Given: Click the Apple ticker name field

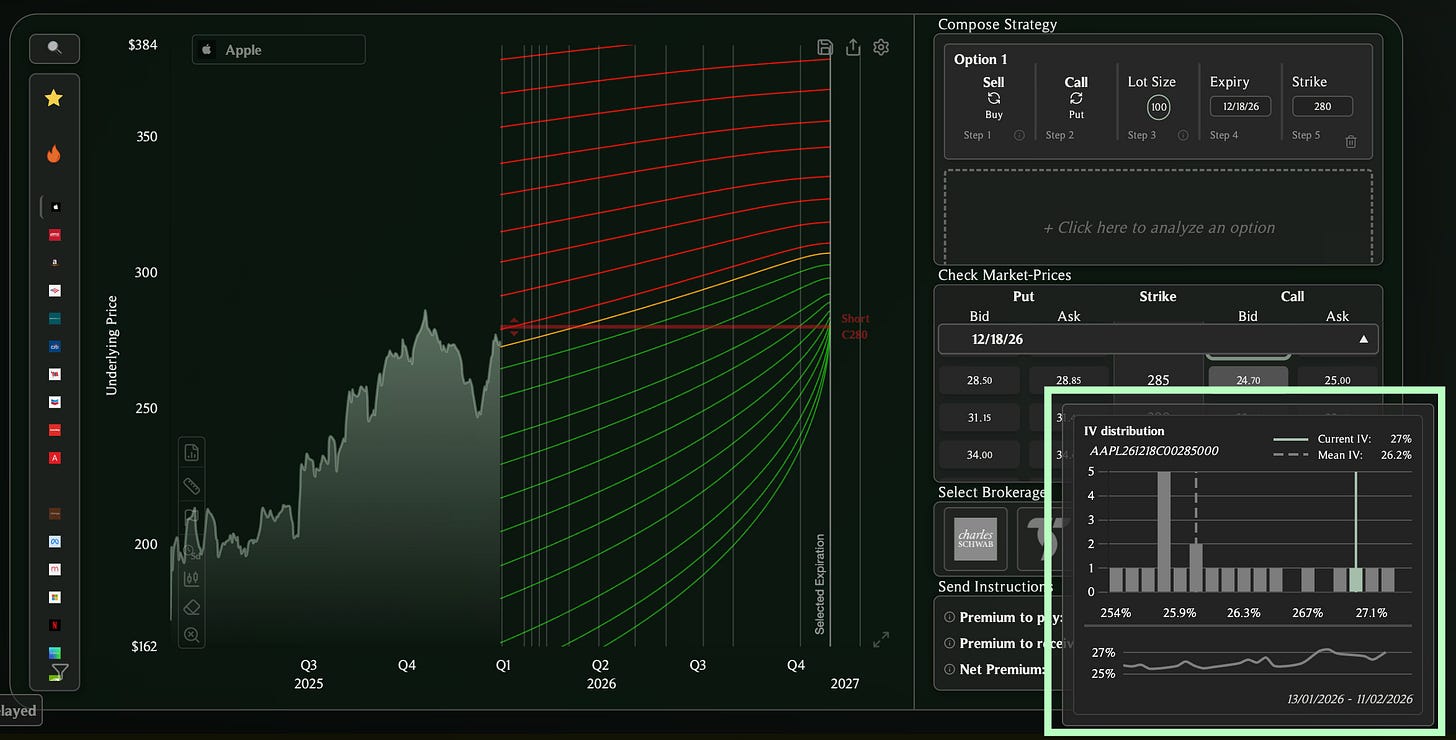Looking at the screenshot, I should click(279, 50).
